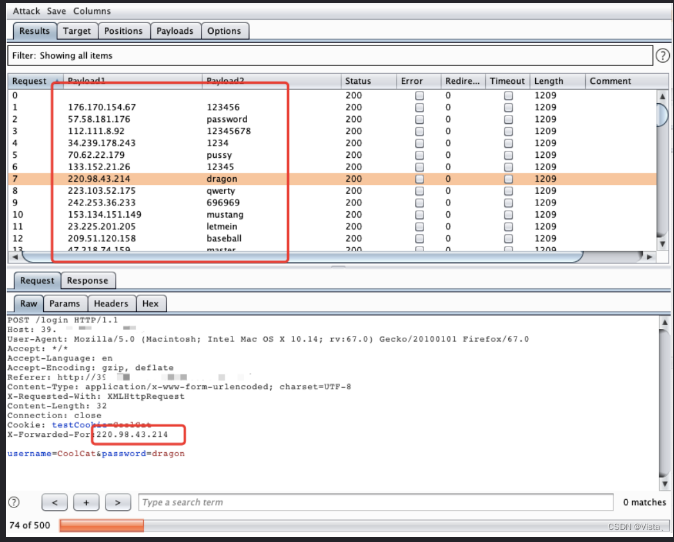This screenshot has width=674, height=542.
Task: Switch to the Raw view tab
Action: pos(29,303)
